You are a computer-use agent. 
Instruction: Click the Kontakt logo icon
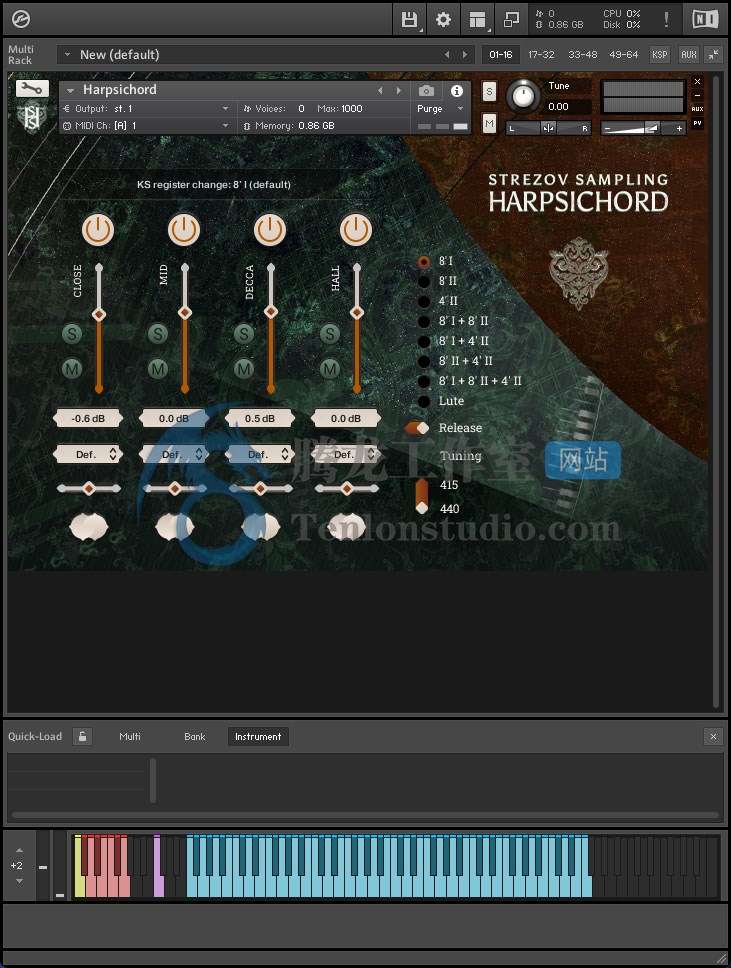point(20,20)
